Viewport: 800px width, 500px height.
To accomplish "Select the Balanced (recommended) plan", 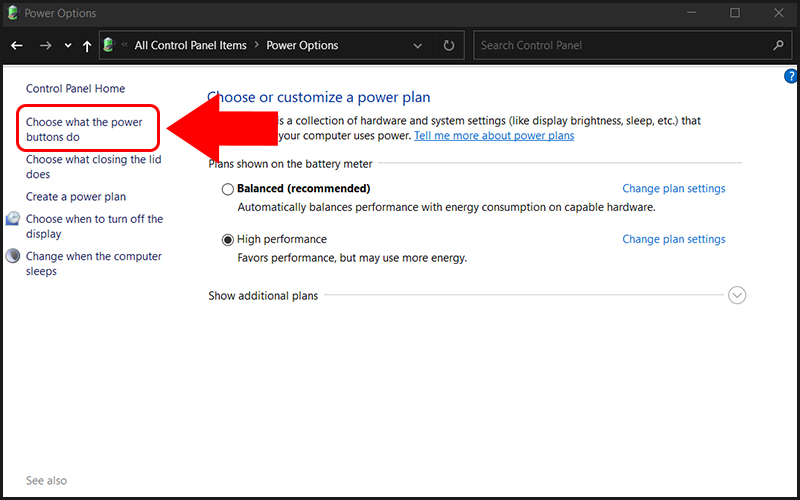I will click(x=228, y=189).
